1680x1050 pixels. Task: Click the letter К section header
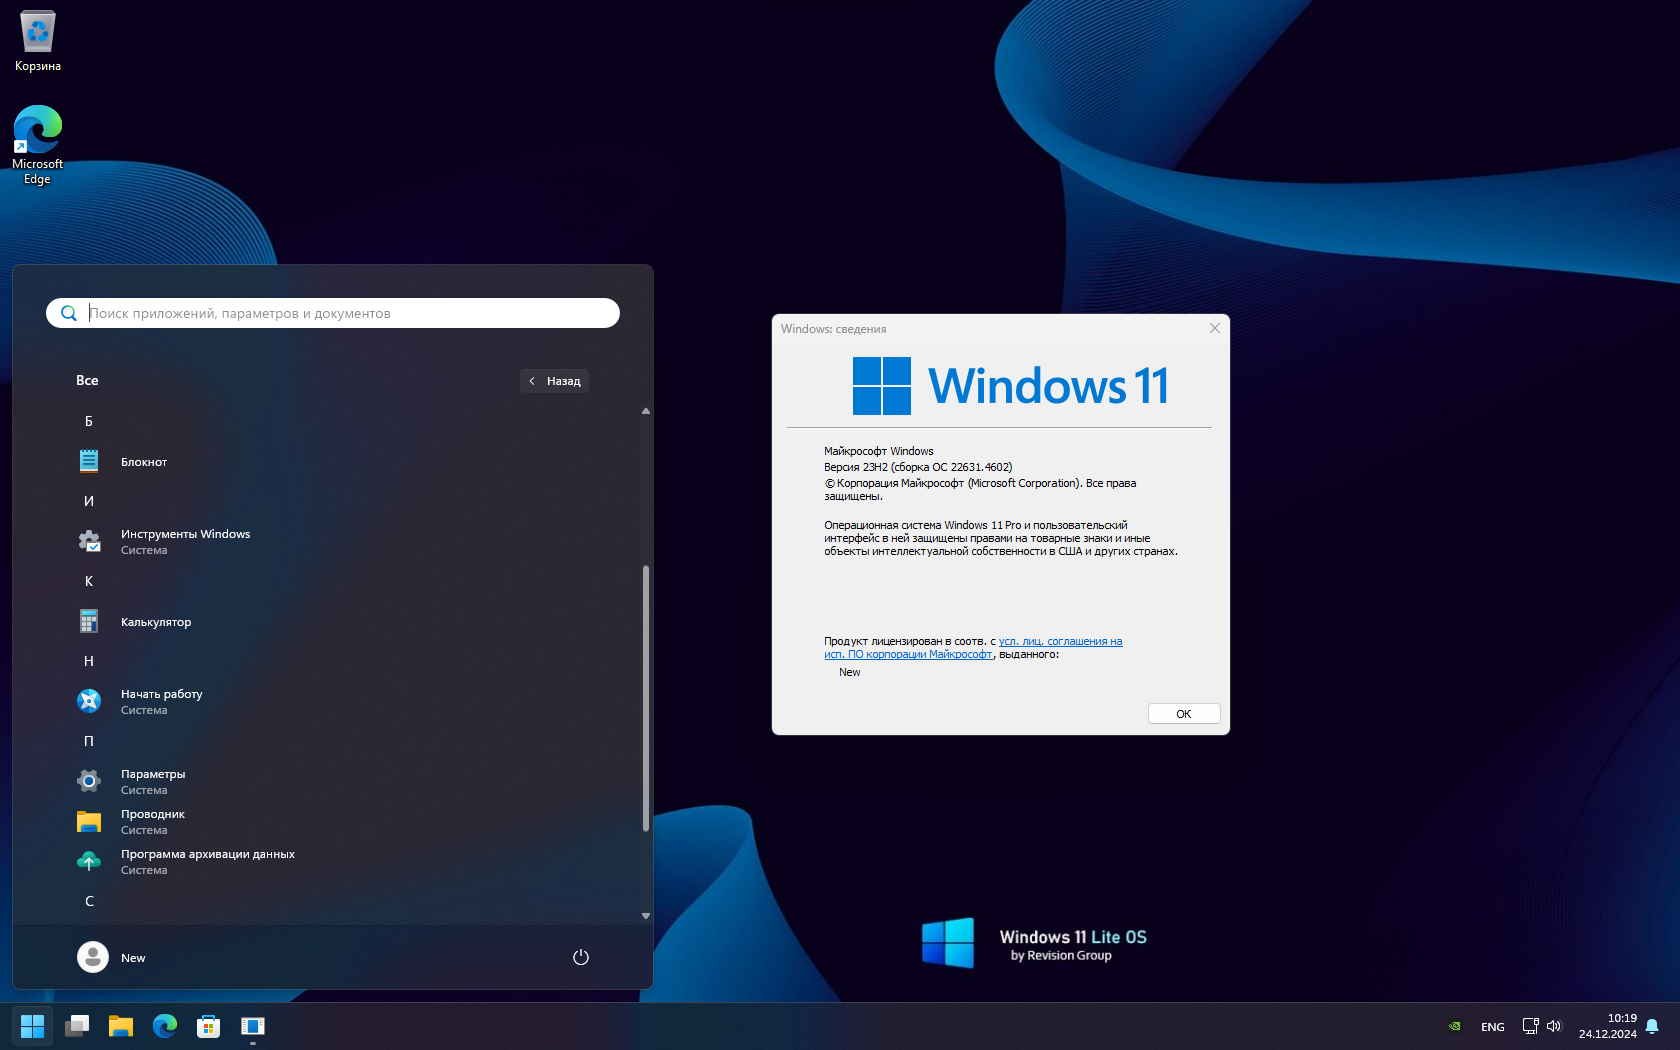point(89,581)
